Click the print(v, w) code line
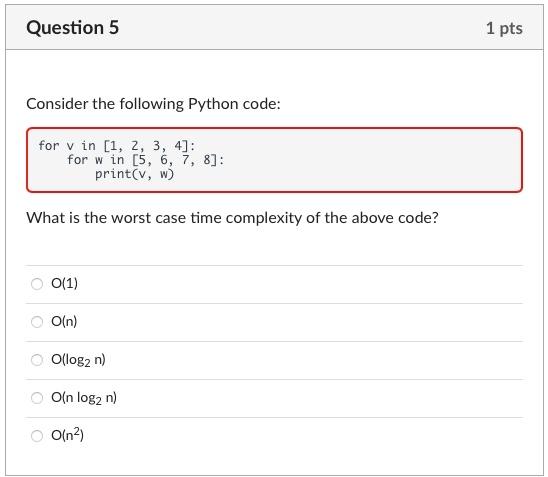The width and height of the screenshot is (548, 477). [135, 174]
